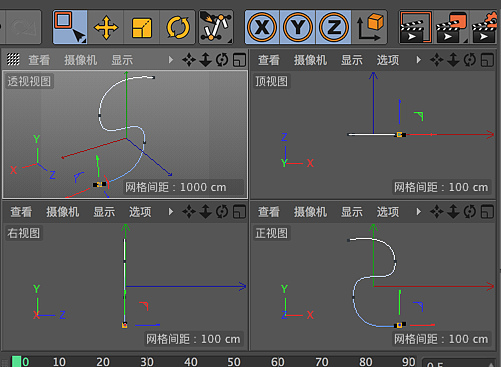Open 选项 menu in front view

pos(388,212)
